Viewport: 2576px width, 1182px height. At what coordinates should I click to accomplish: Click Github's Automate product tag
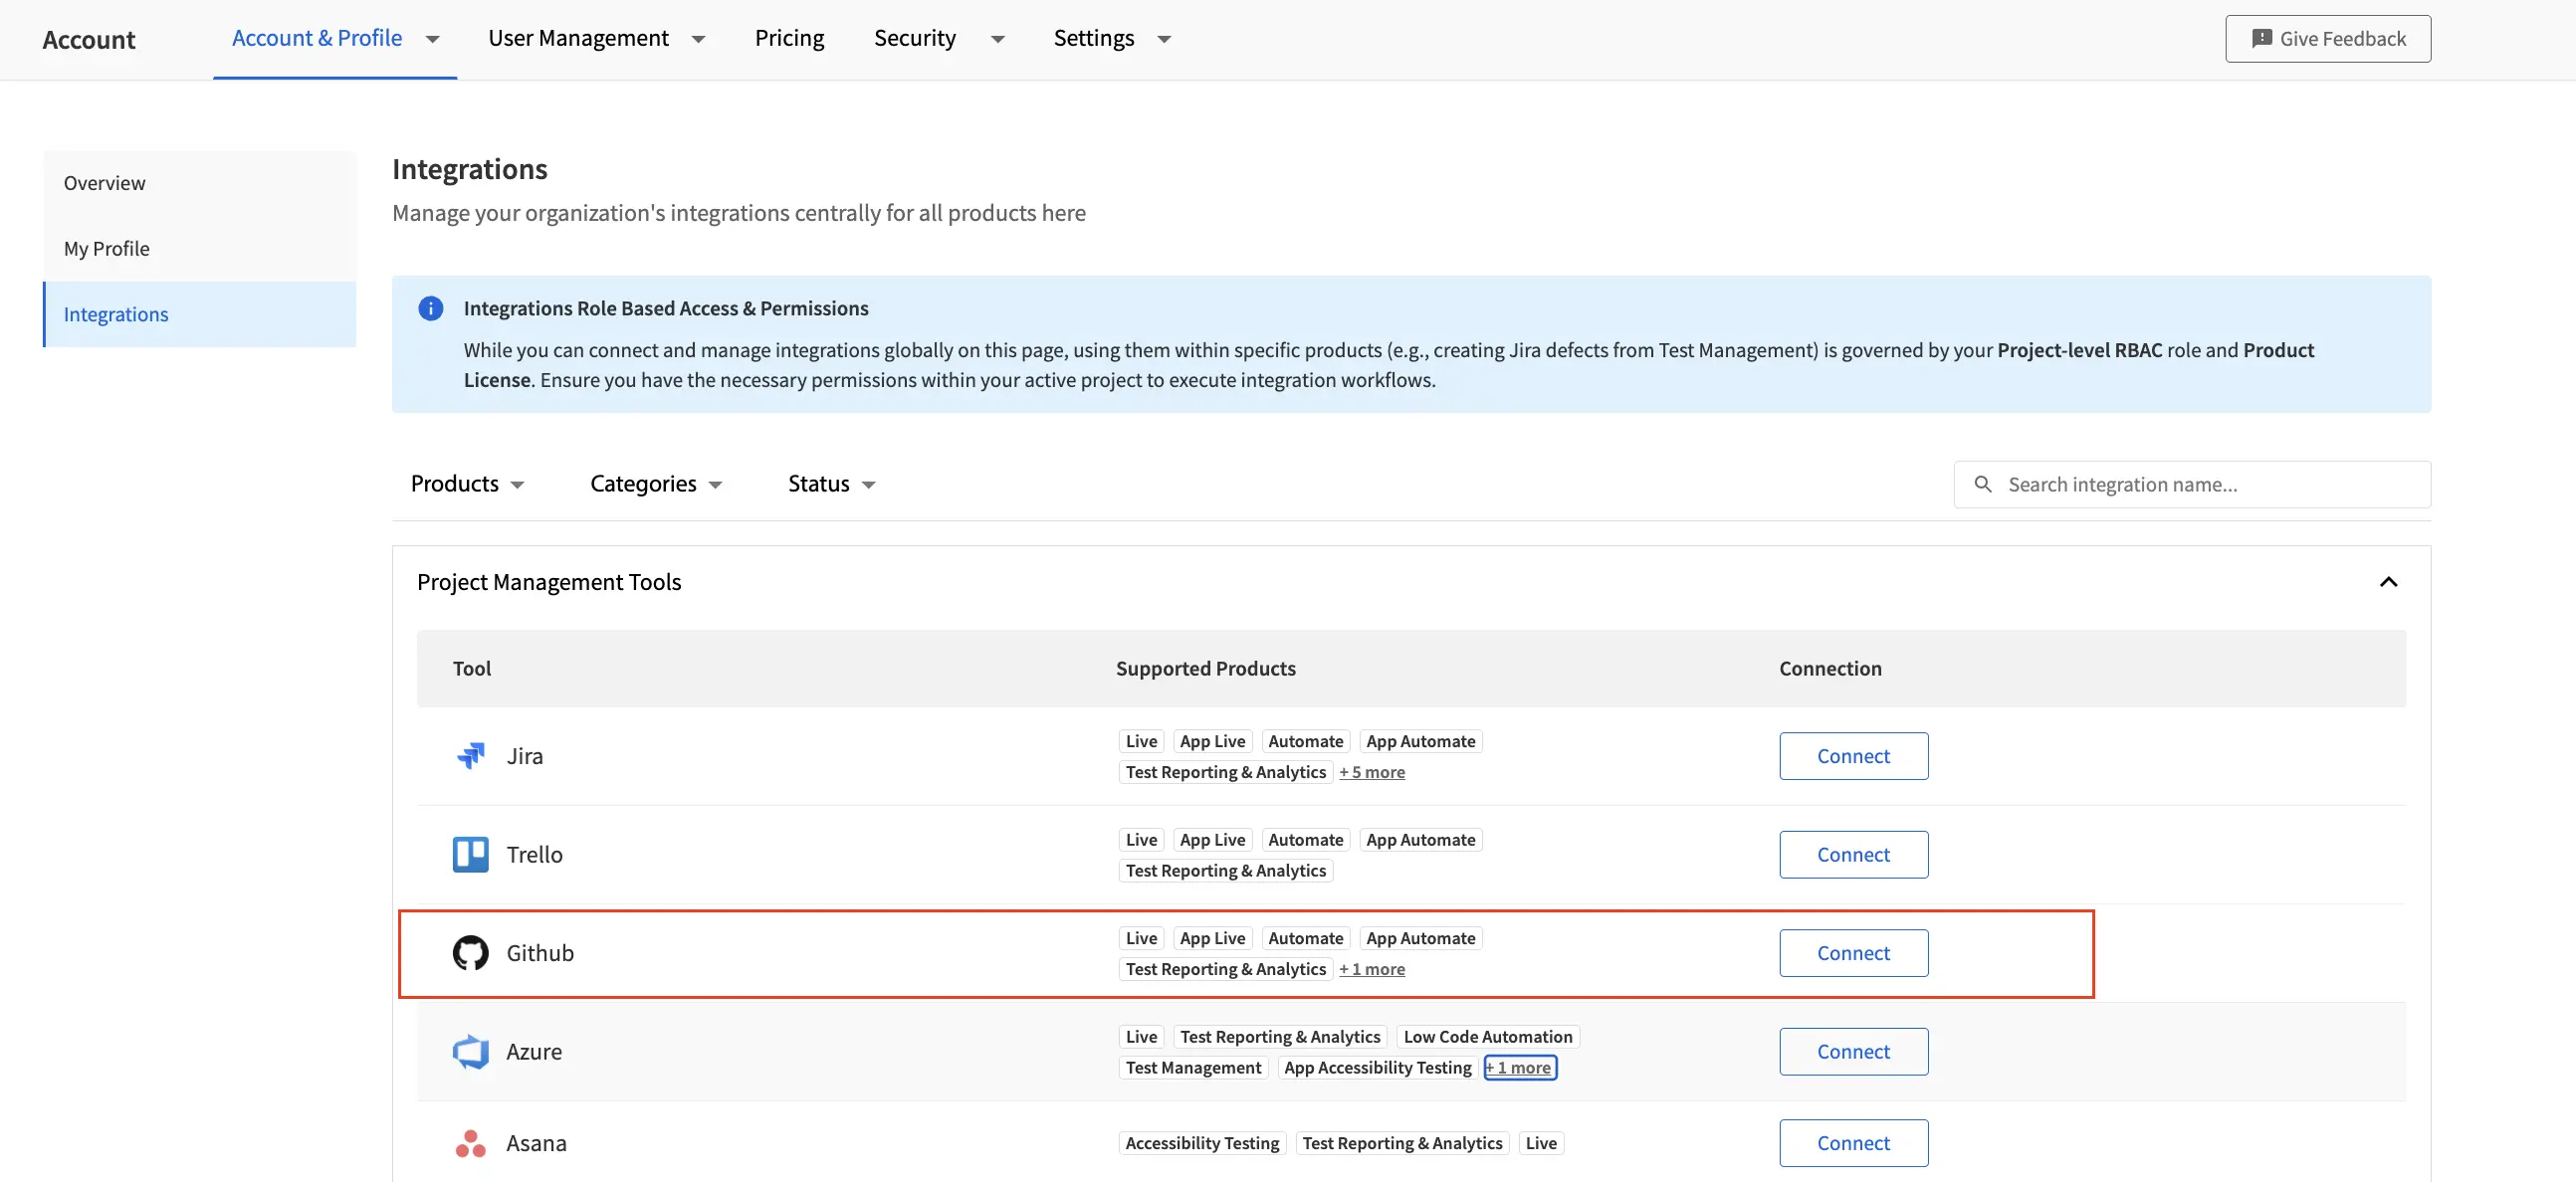(x=1305, y=938)
